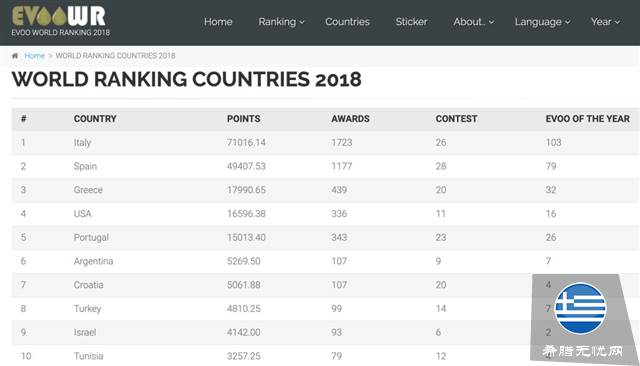
Task: Click USA's awards count 336
Action: (339, 213)
